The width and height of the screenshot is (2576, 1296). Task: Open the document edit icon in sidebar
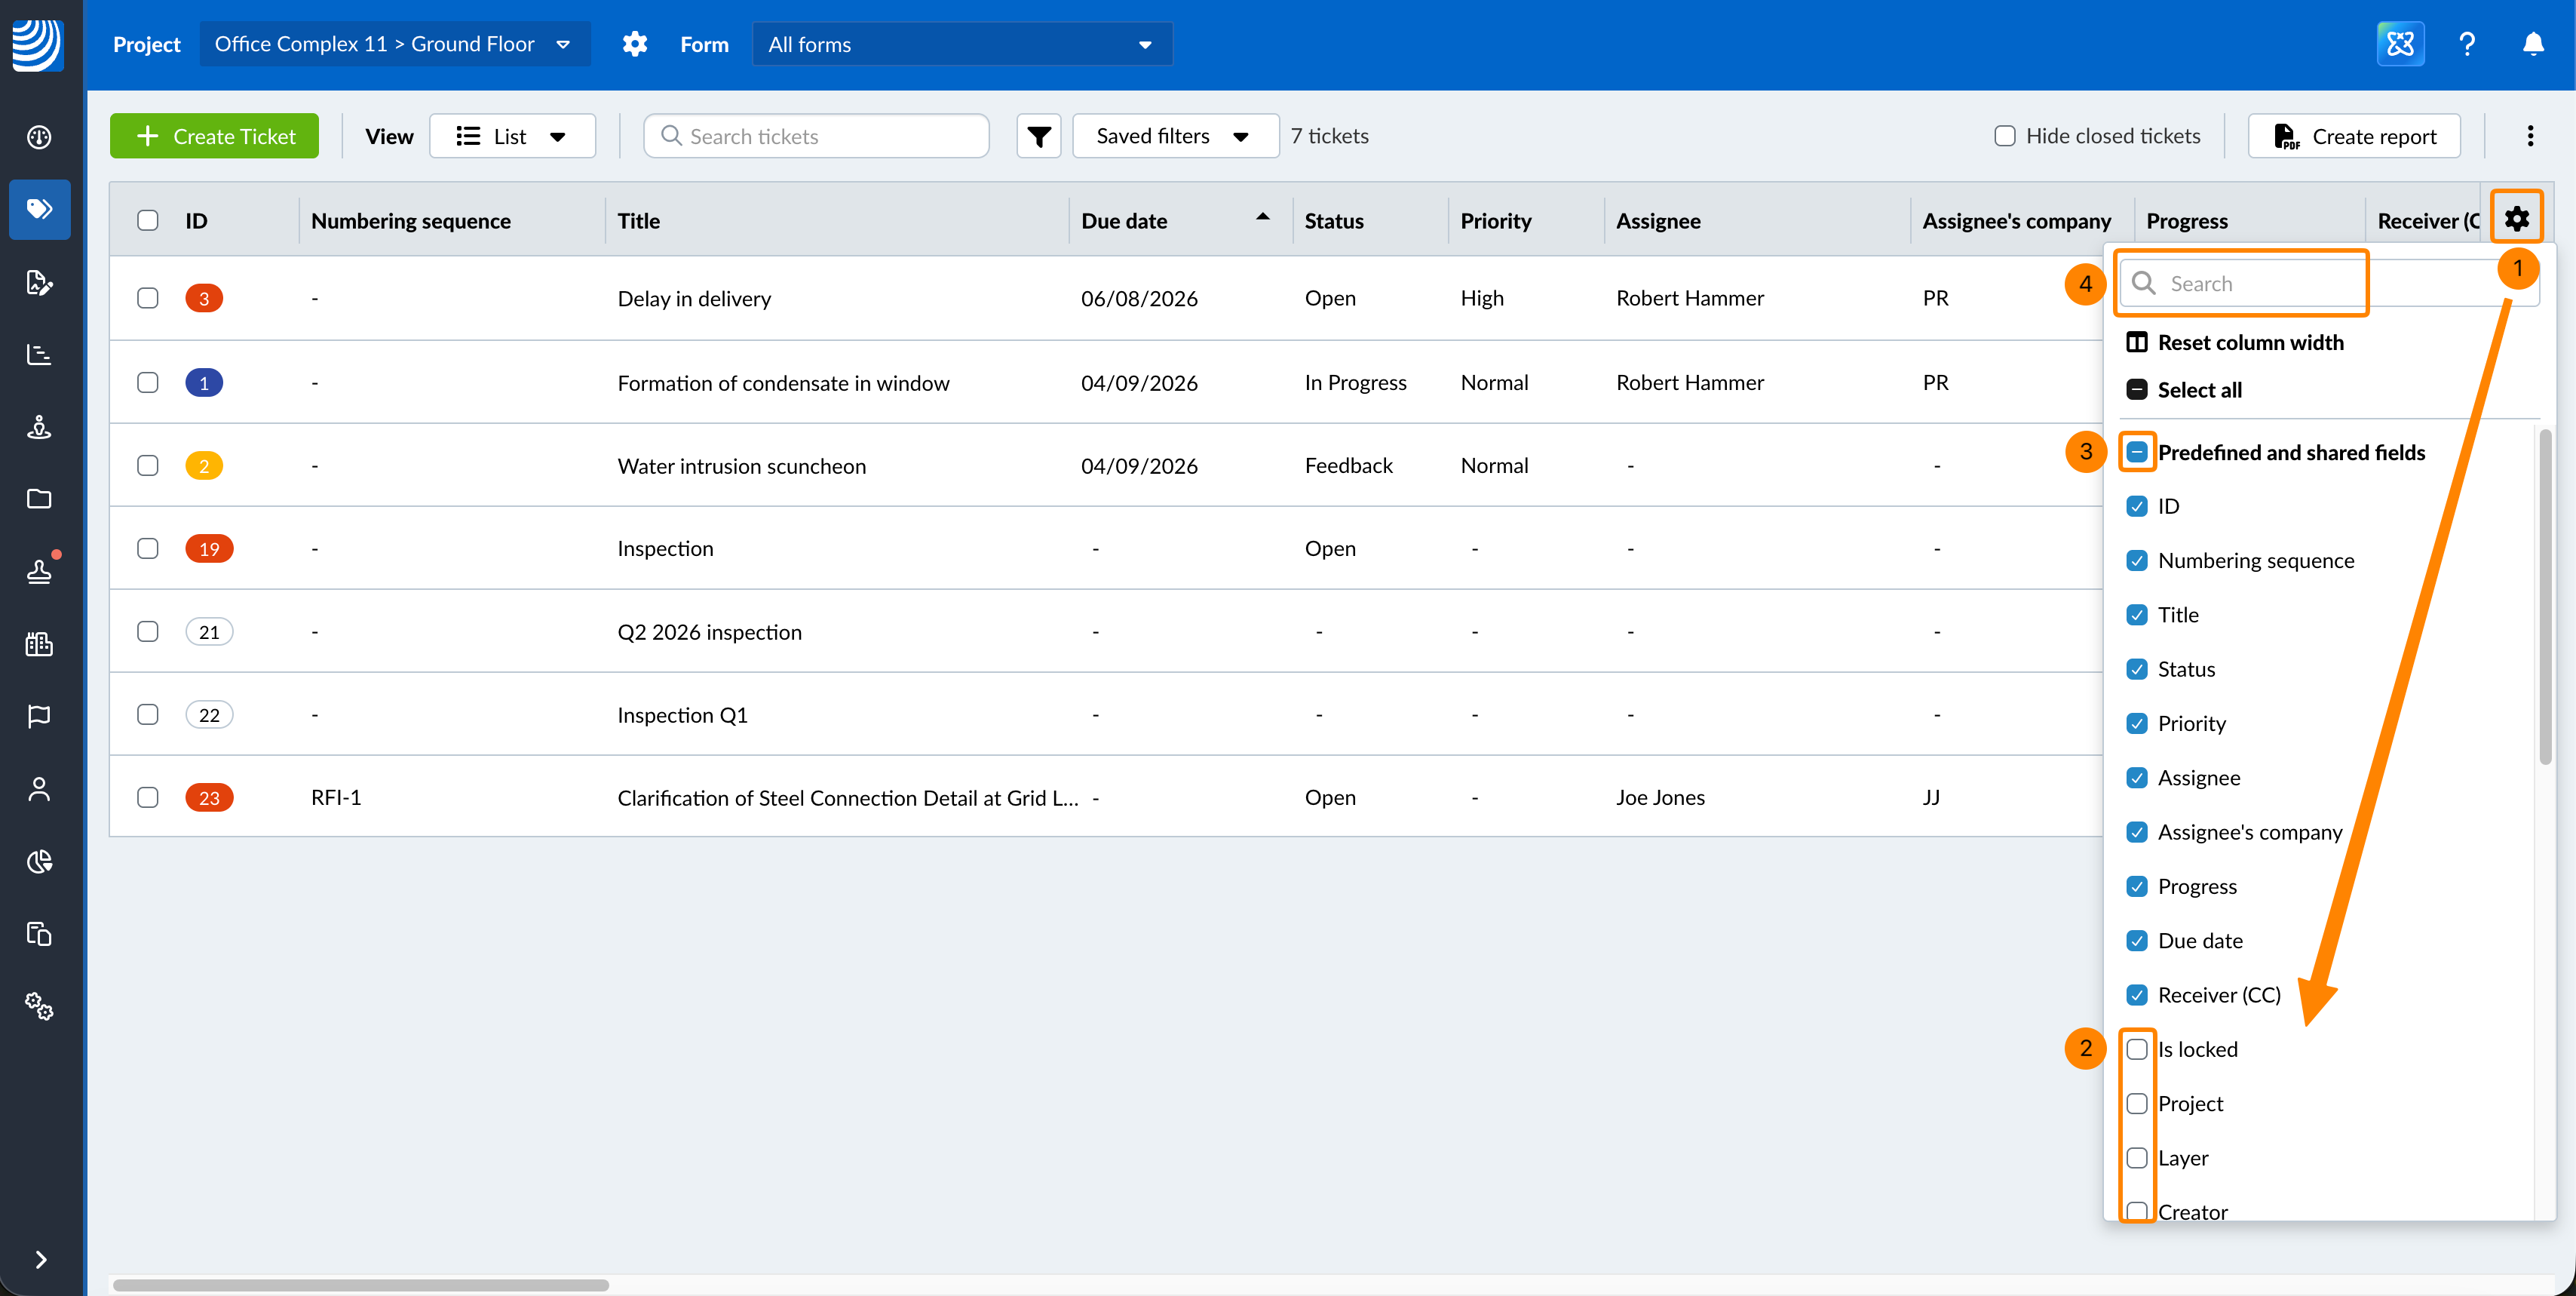(x=39, y=282)
